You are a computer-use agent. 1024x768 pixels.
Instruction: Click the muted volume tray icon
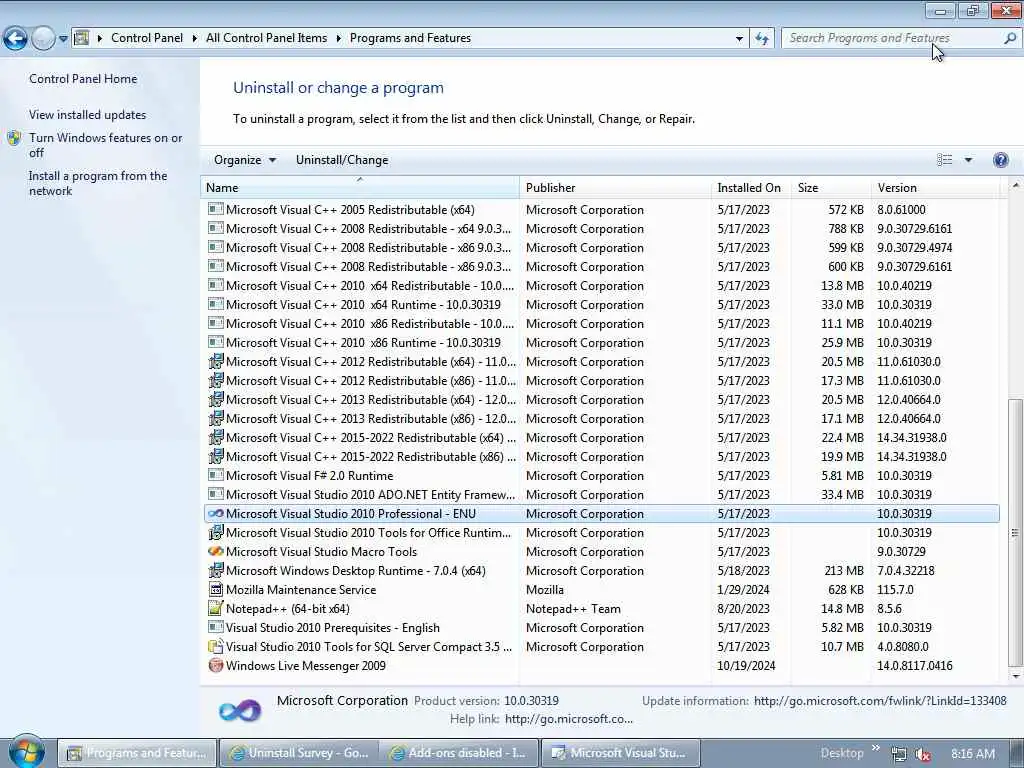(x=923, y=754)
